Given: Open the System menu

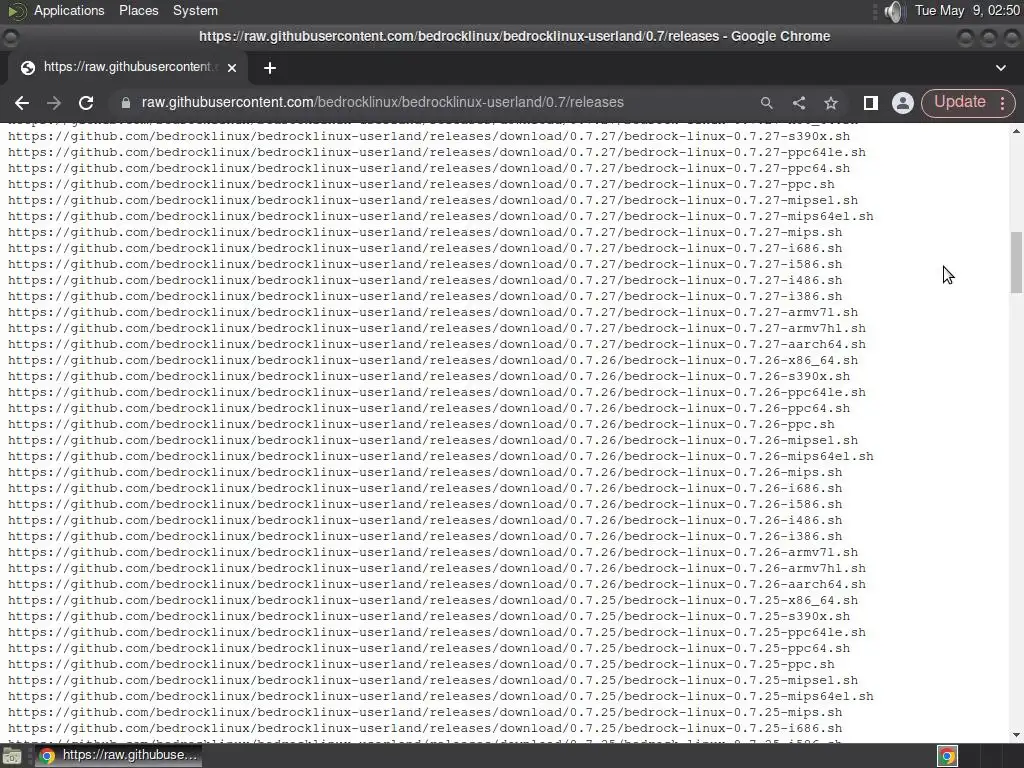Looking at the screenshot, I should [195, 10].
